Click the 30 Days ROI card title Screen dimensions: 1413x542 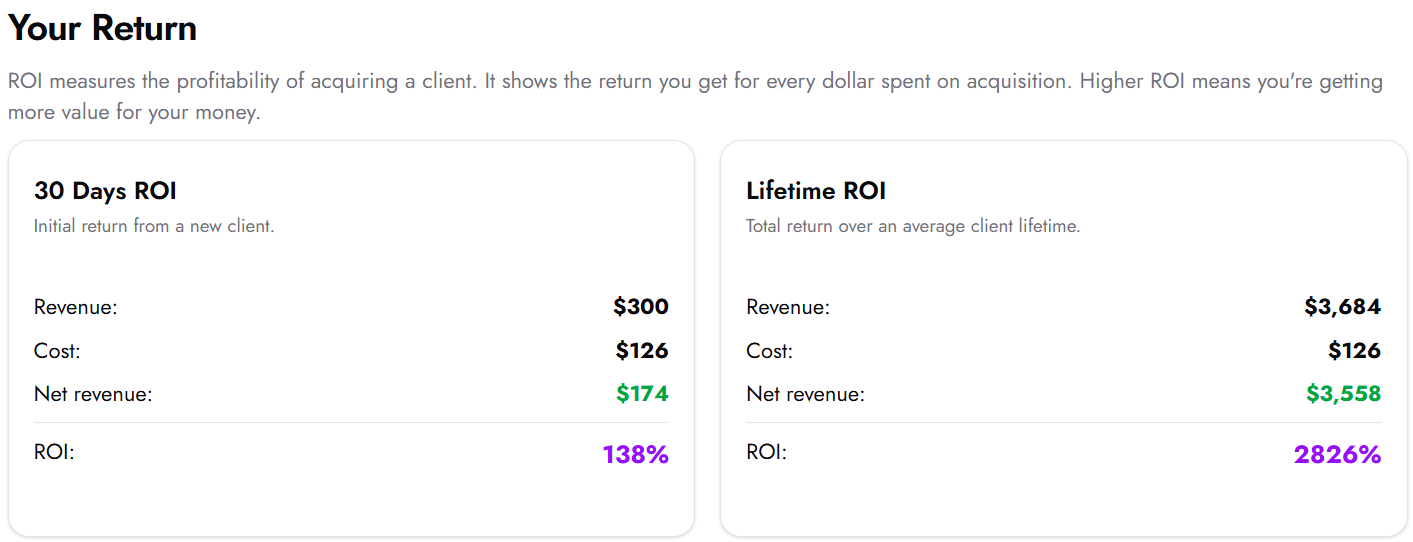(x=105, y=191)
